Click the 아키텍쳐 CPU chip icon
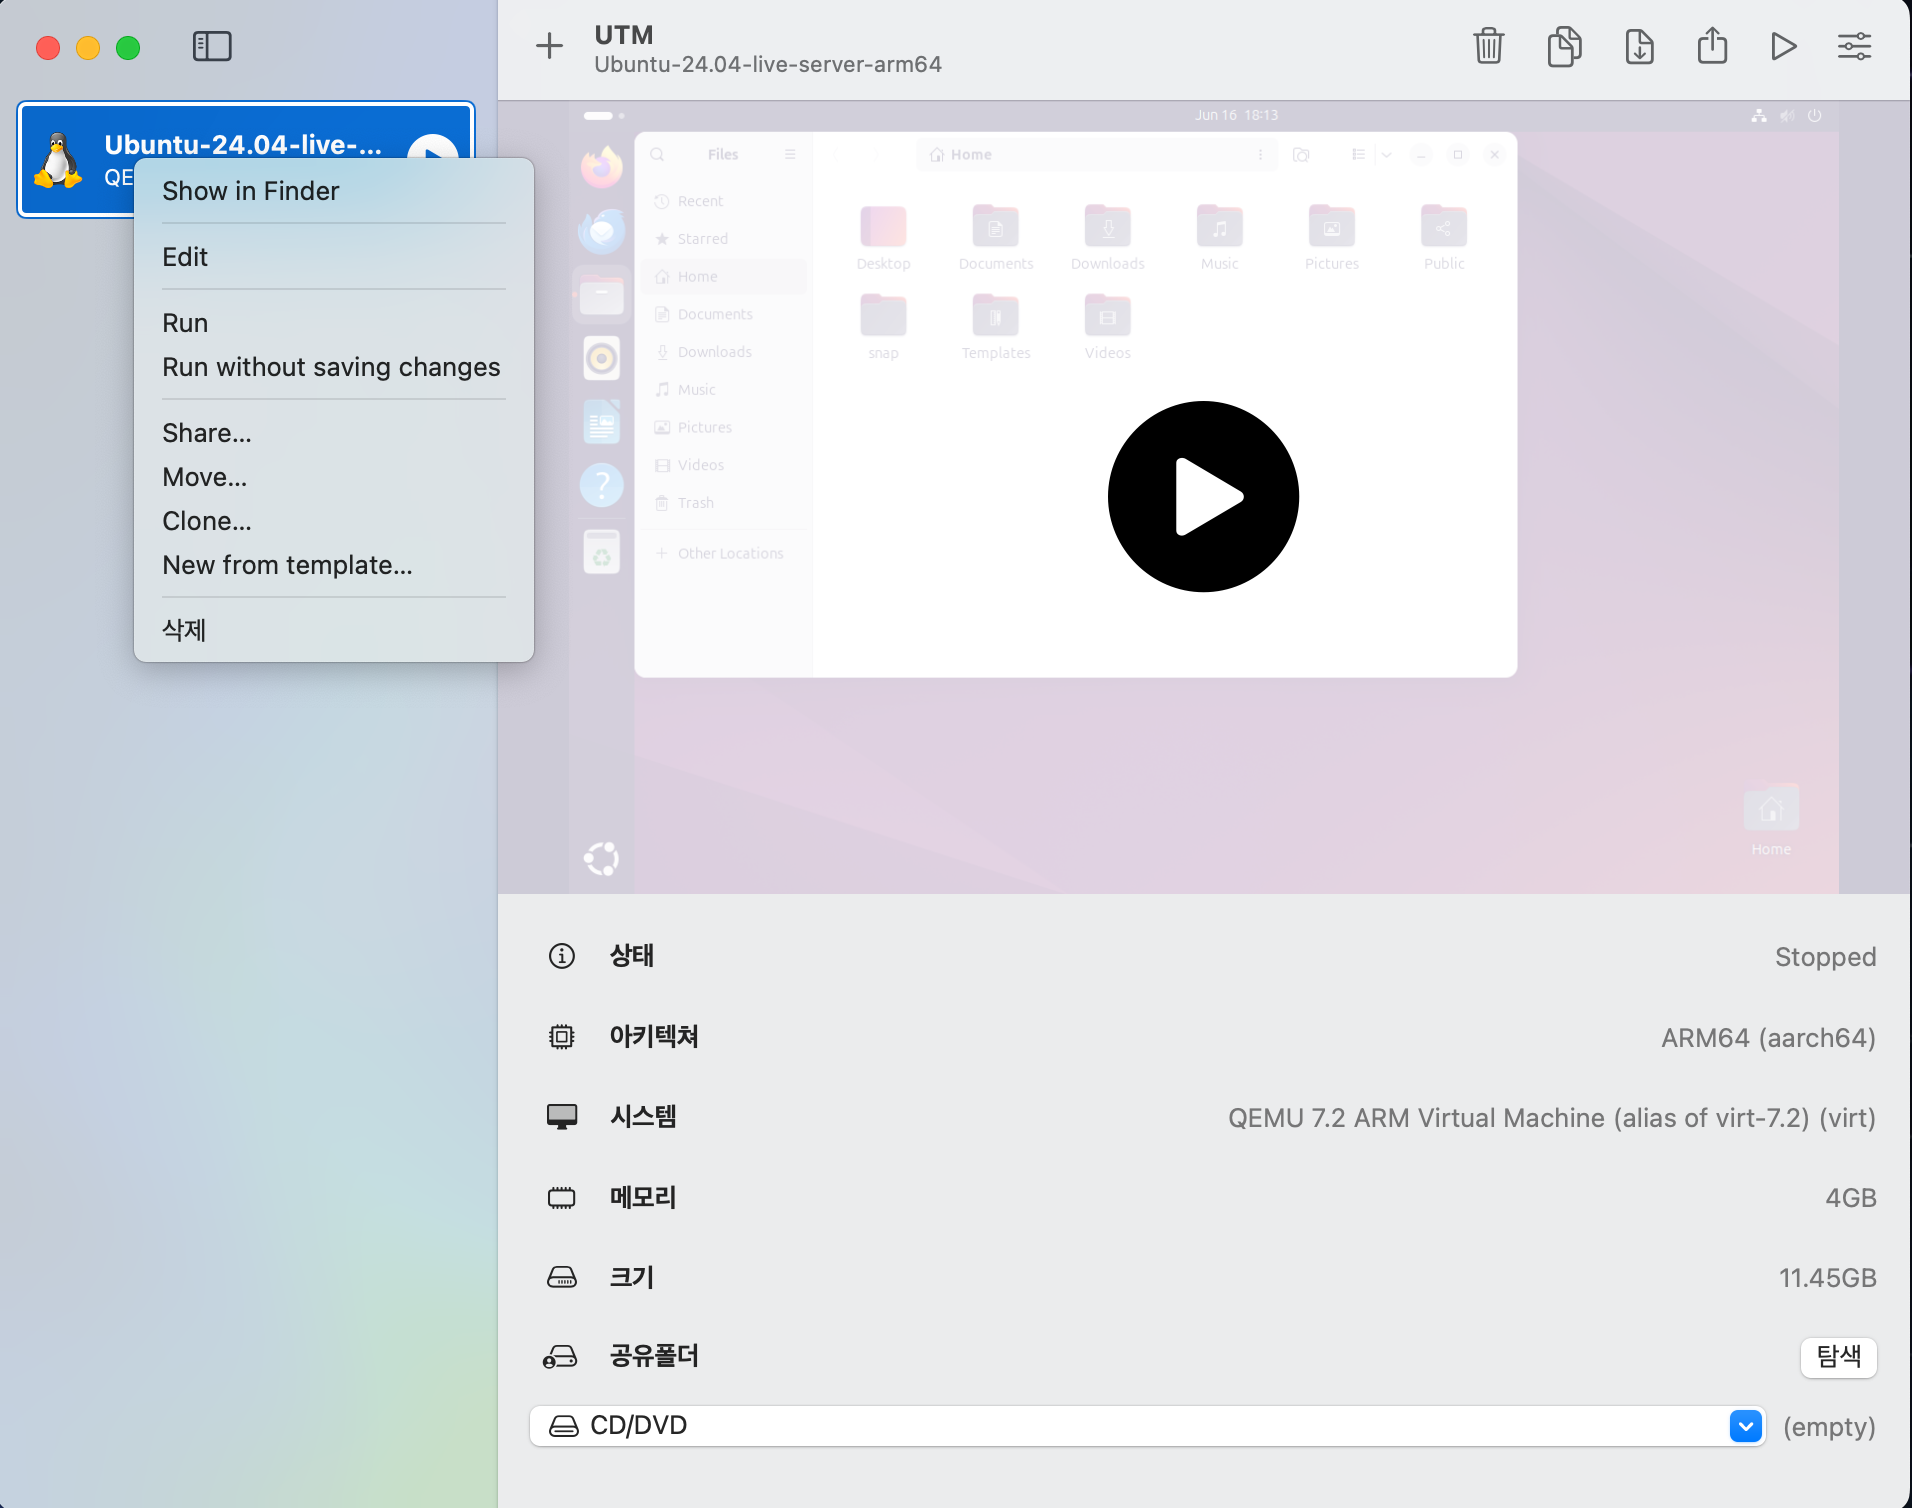 562,1037
